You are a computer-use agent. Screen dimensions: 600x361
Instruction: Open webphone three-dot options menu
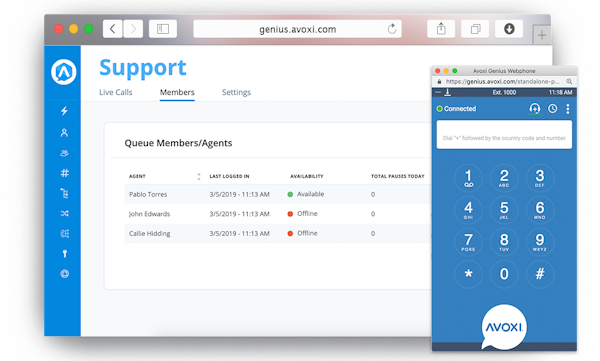pos(568,109)
